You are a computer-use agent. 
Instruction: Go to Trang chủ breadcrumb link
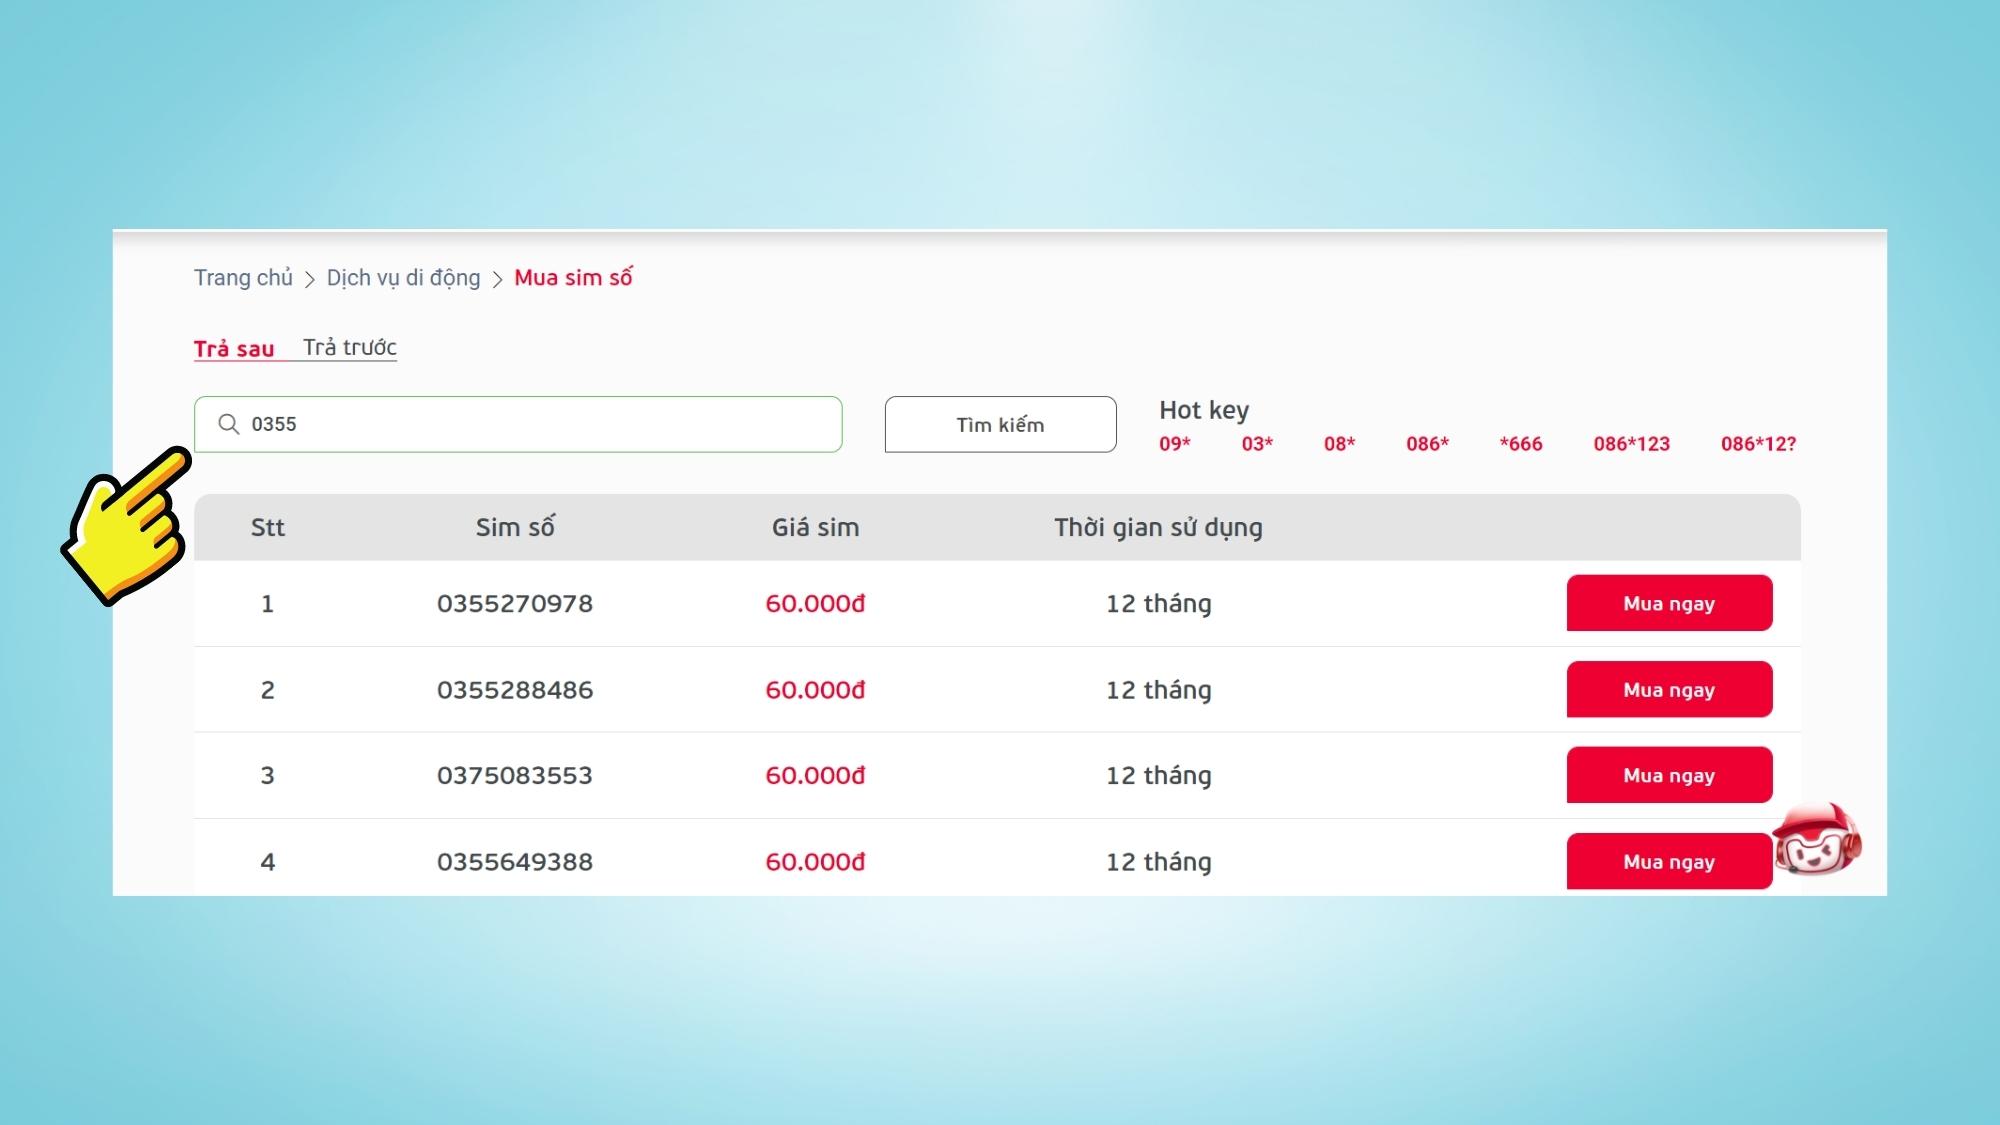click(x=243, y=278)
